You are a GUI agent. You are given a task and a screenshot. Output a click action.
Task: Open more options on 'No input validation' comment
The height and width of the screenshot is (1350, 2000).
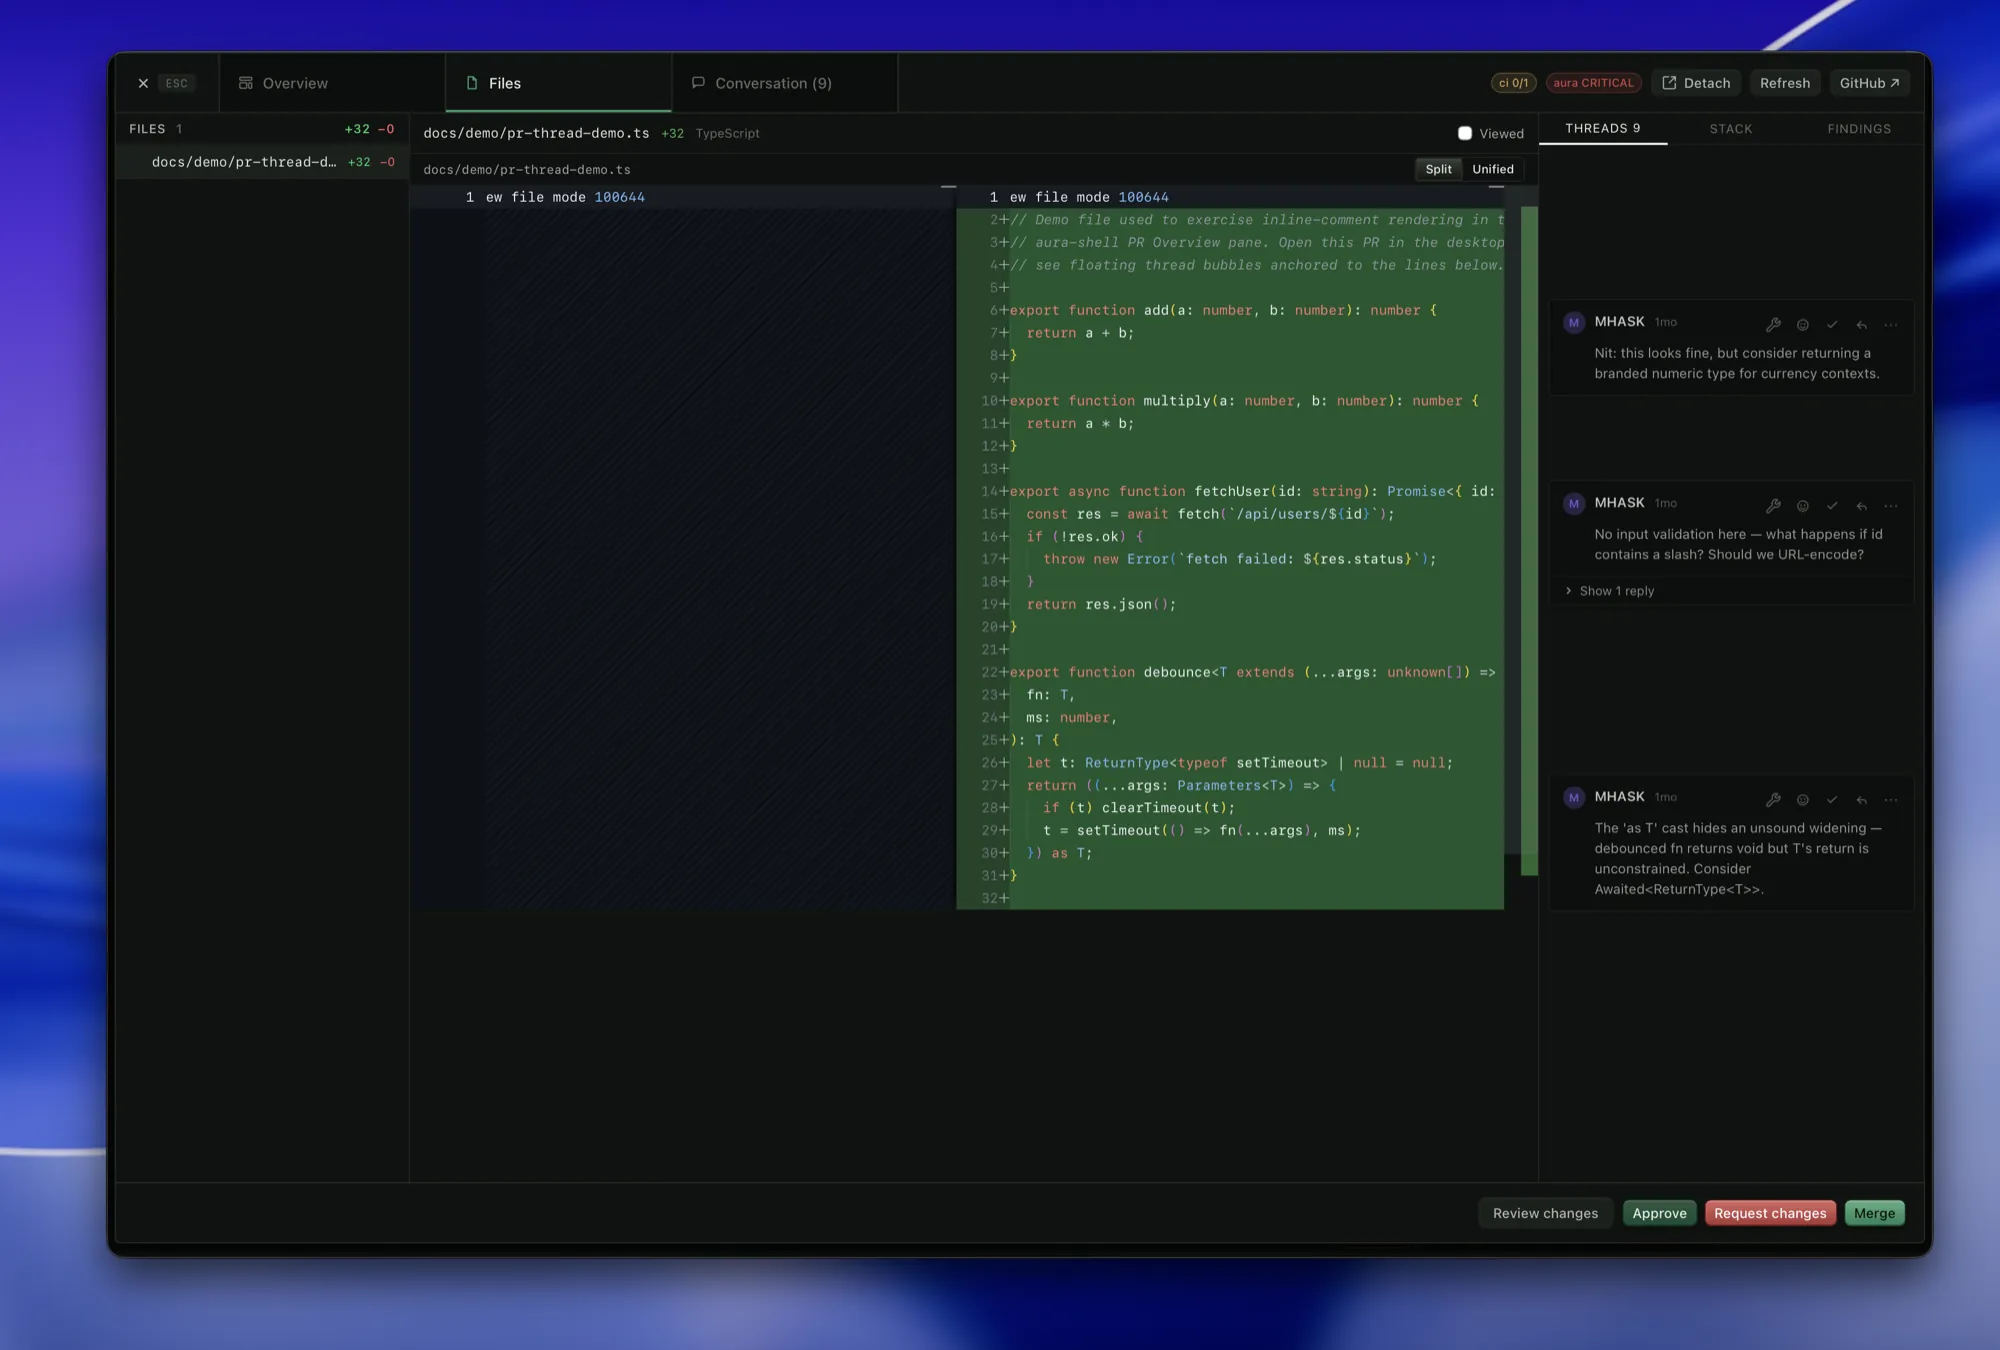(x=1890, y=506)
